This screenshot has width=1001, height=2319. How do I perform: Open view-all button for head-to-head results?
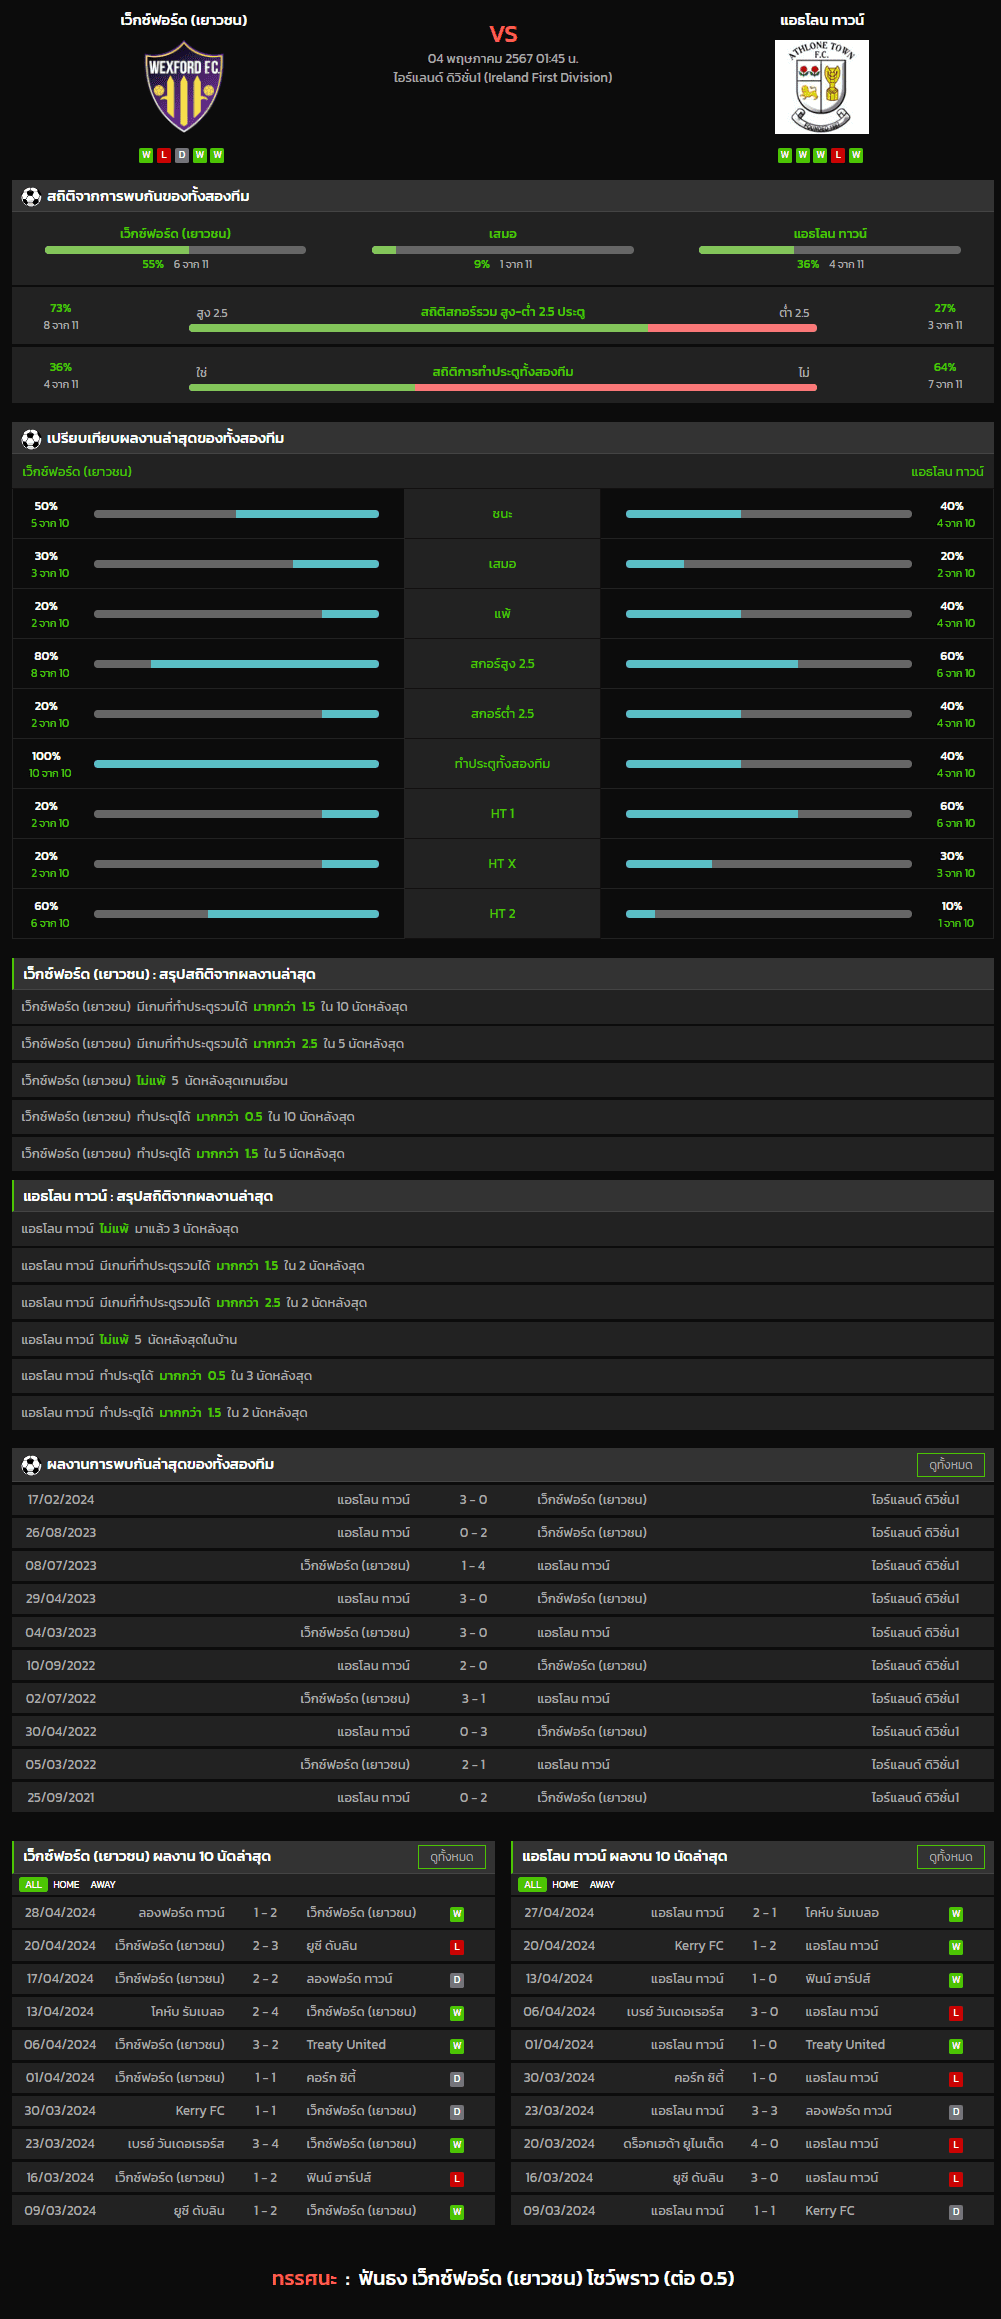[951, 1464]
